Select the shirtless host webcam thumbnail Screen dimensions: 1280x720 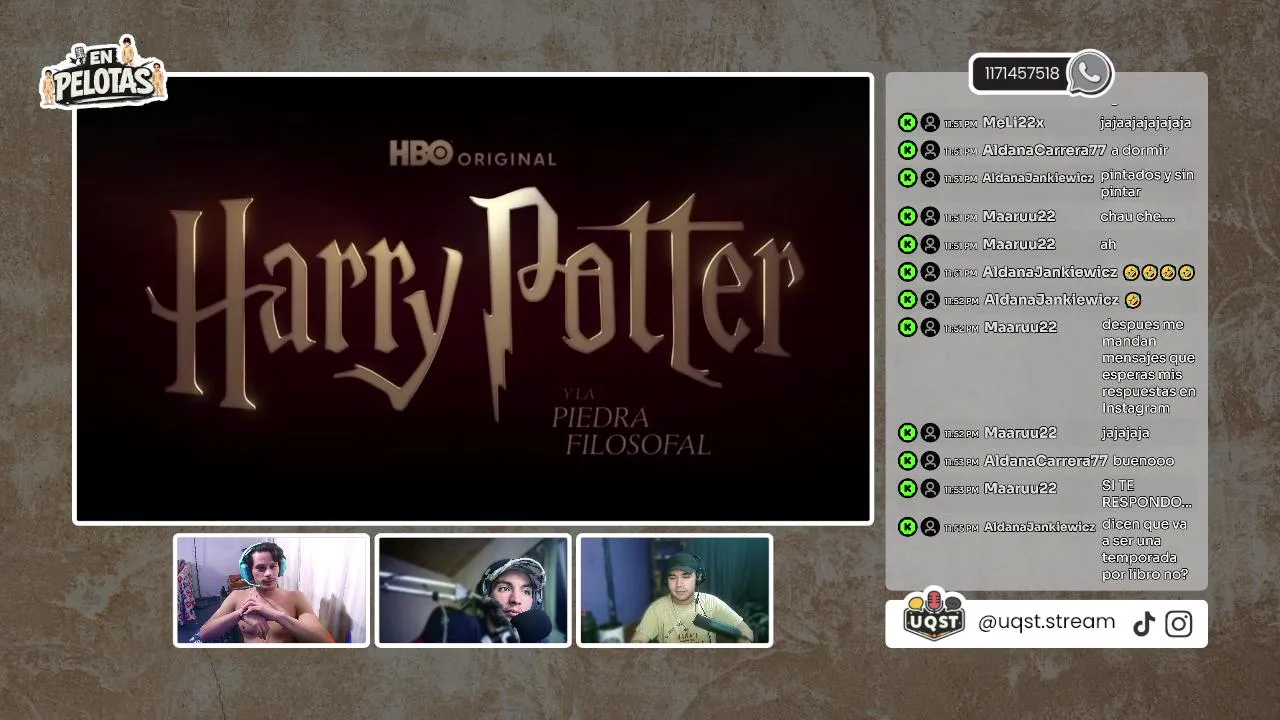pyautogui.click(x=272, y=590)
